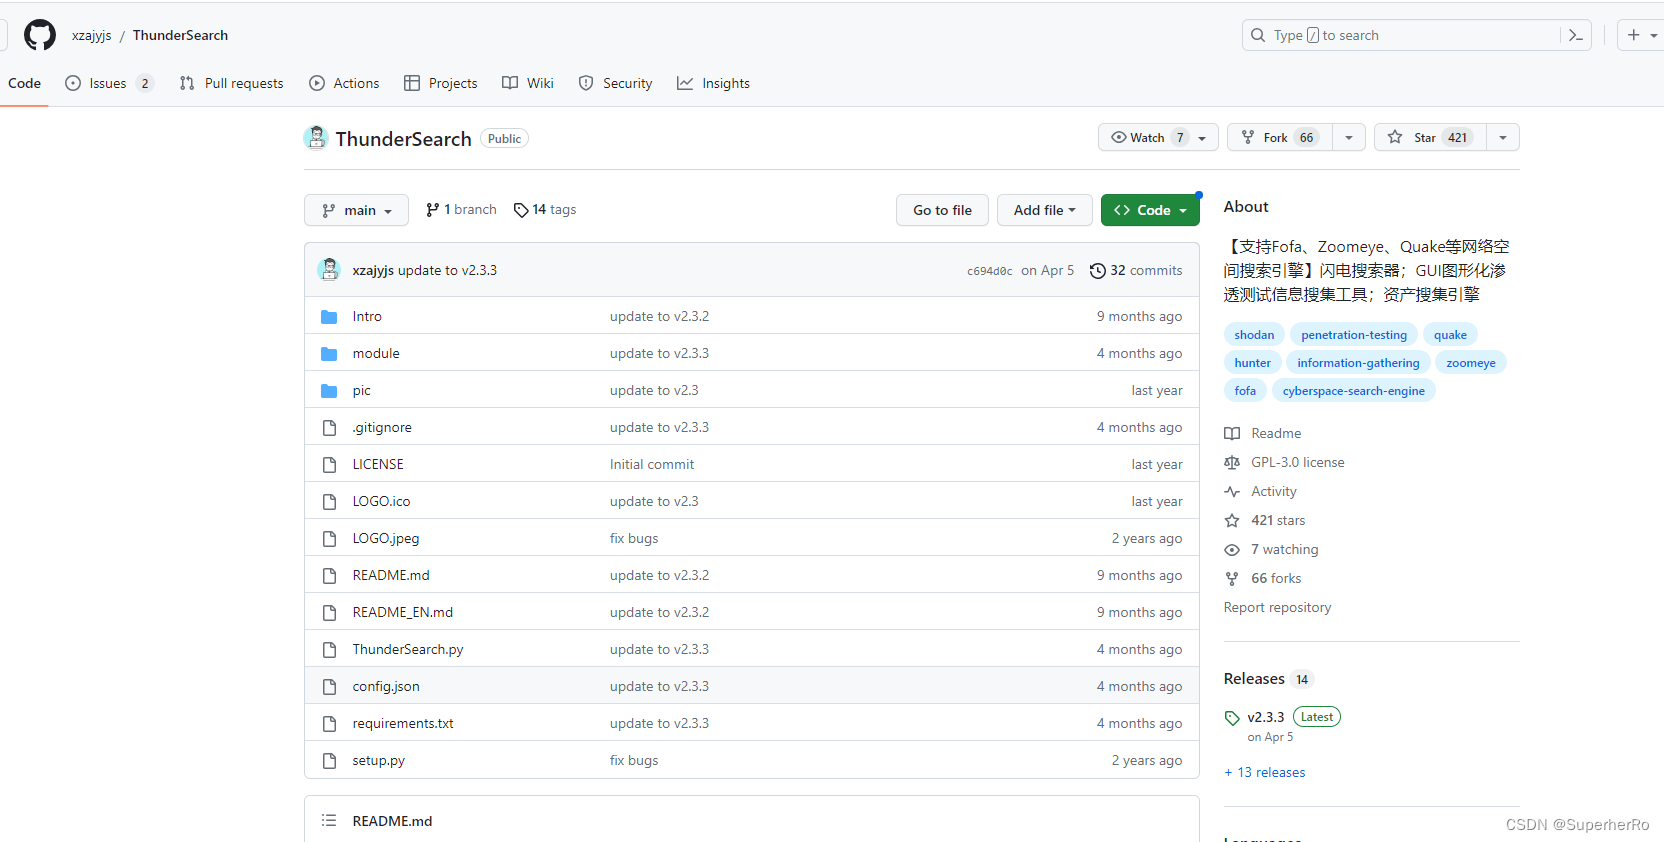Open the module folder icon
This screenshot has height=842, width=1664.
tap(329, 354)
